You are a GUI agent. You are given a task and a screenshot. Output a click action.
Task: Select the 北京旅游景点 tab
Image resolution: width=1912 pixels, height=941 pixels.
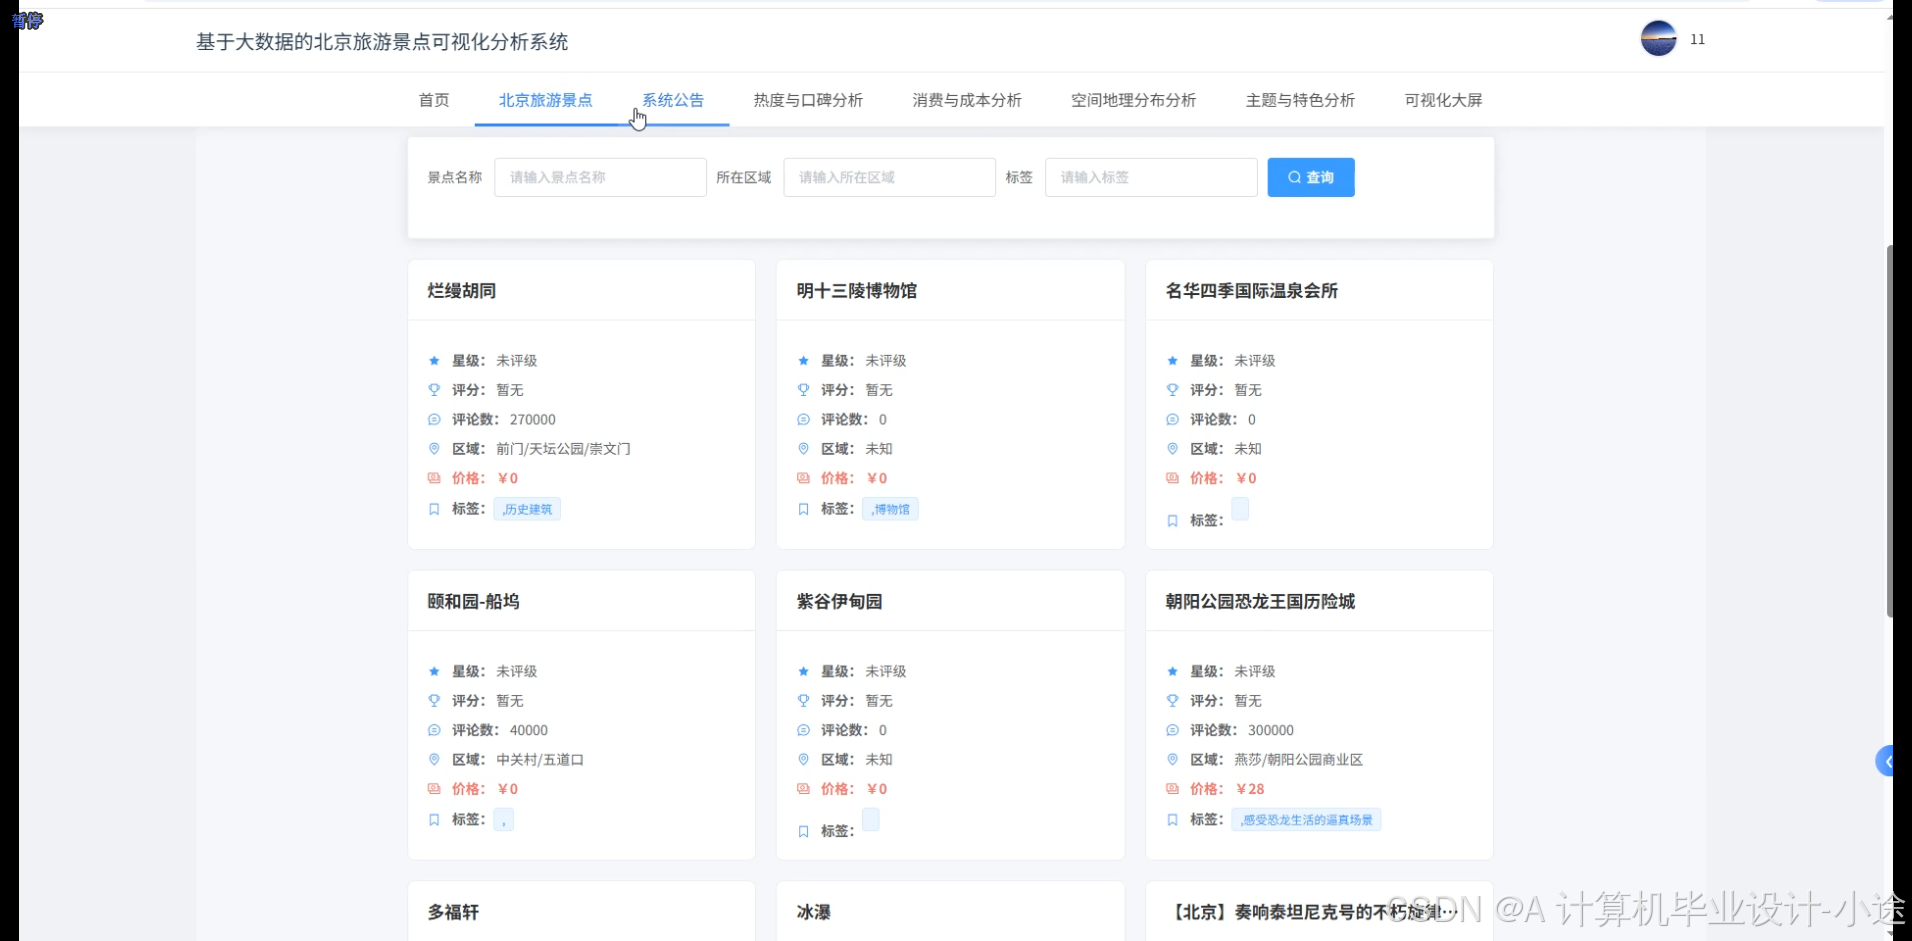[x=545, y=100]
